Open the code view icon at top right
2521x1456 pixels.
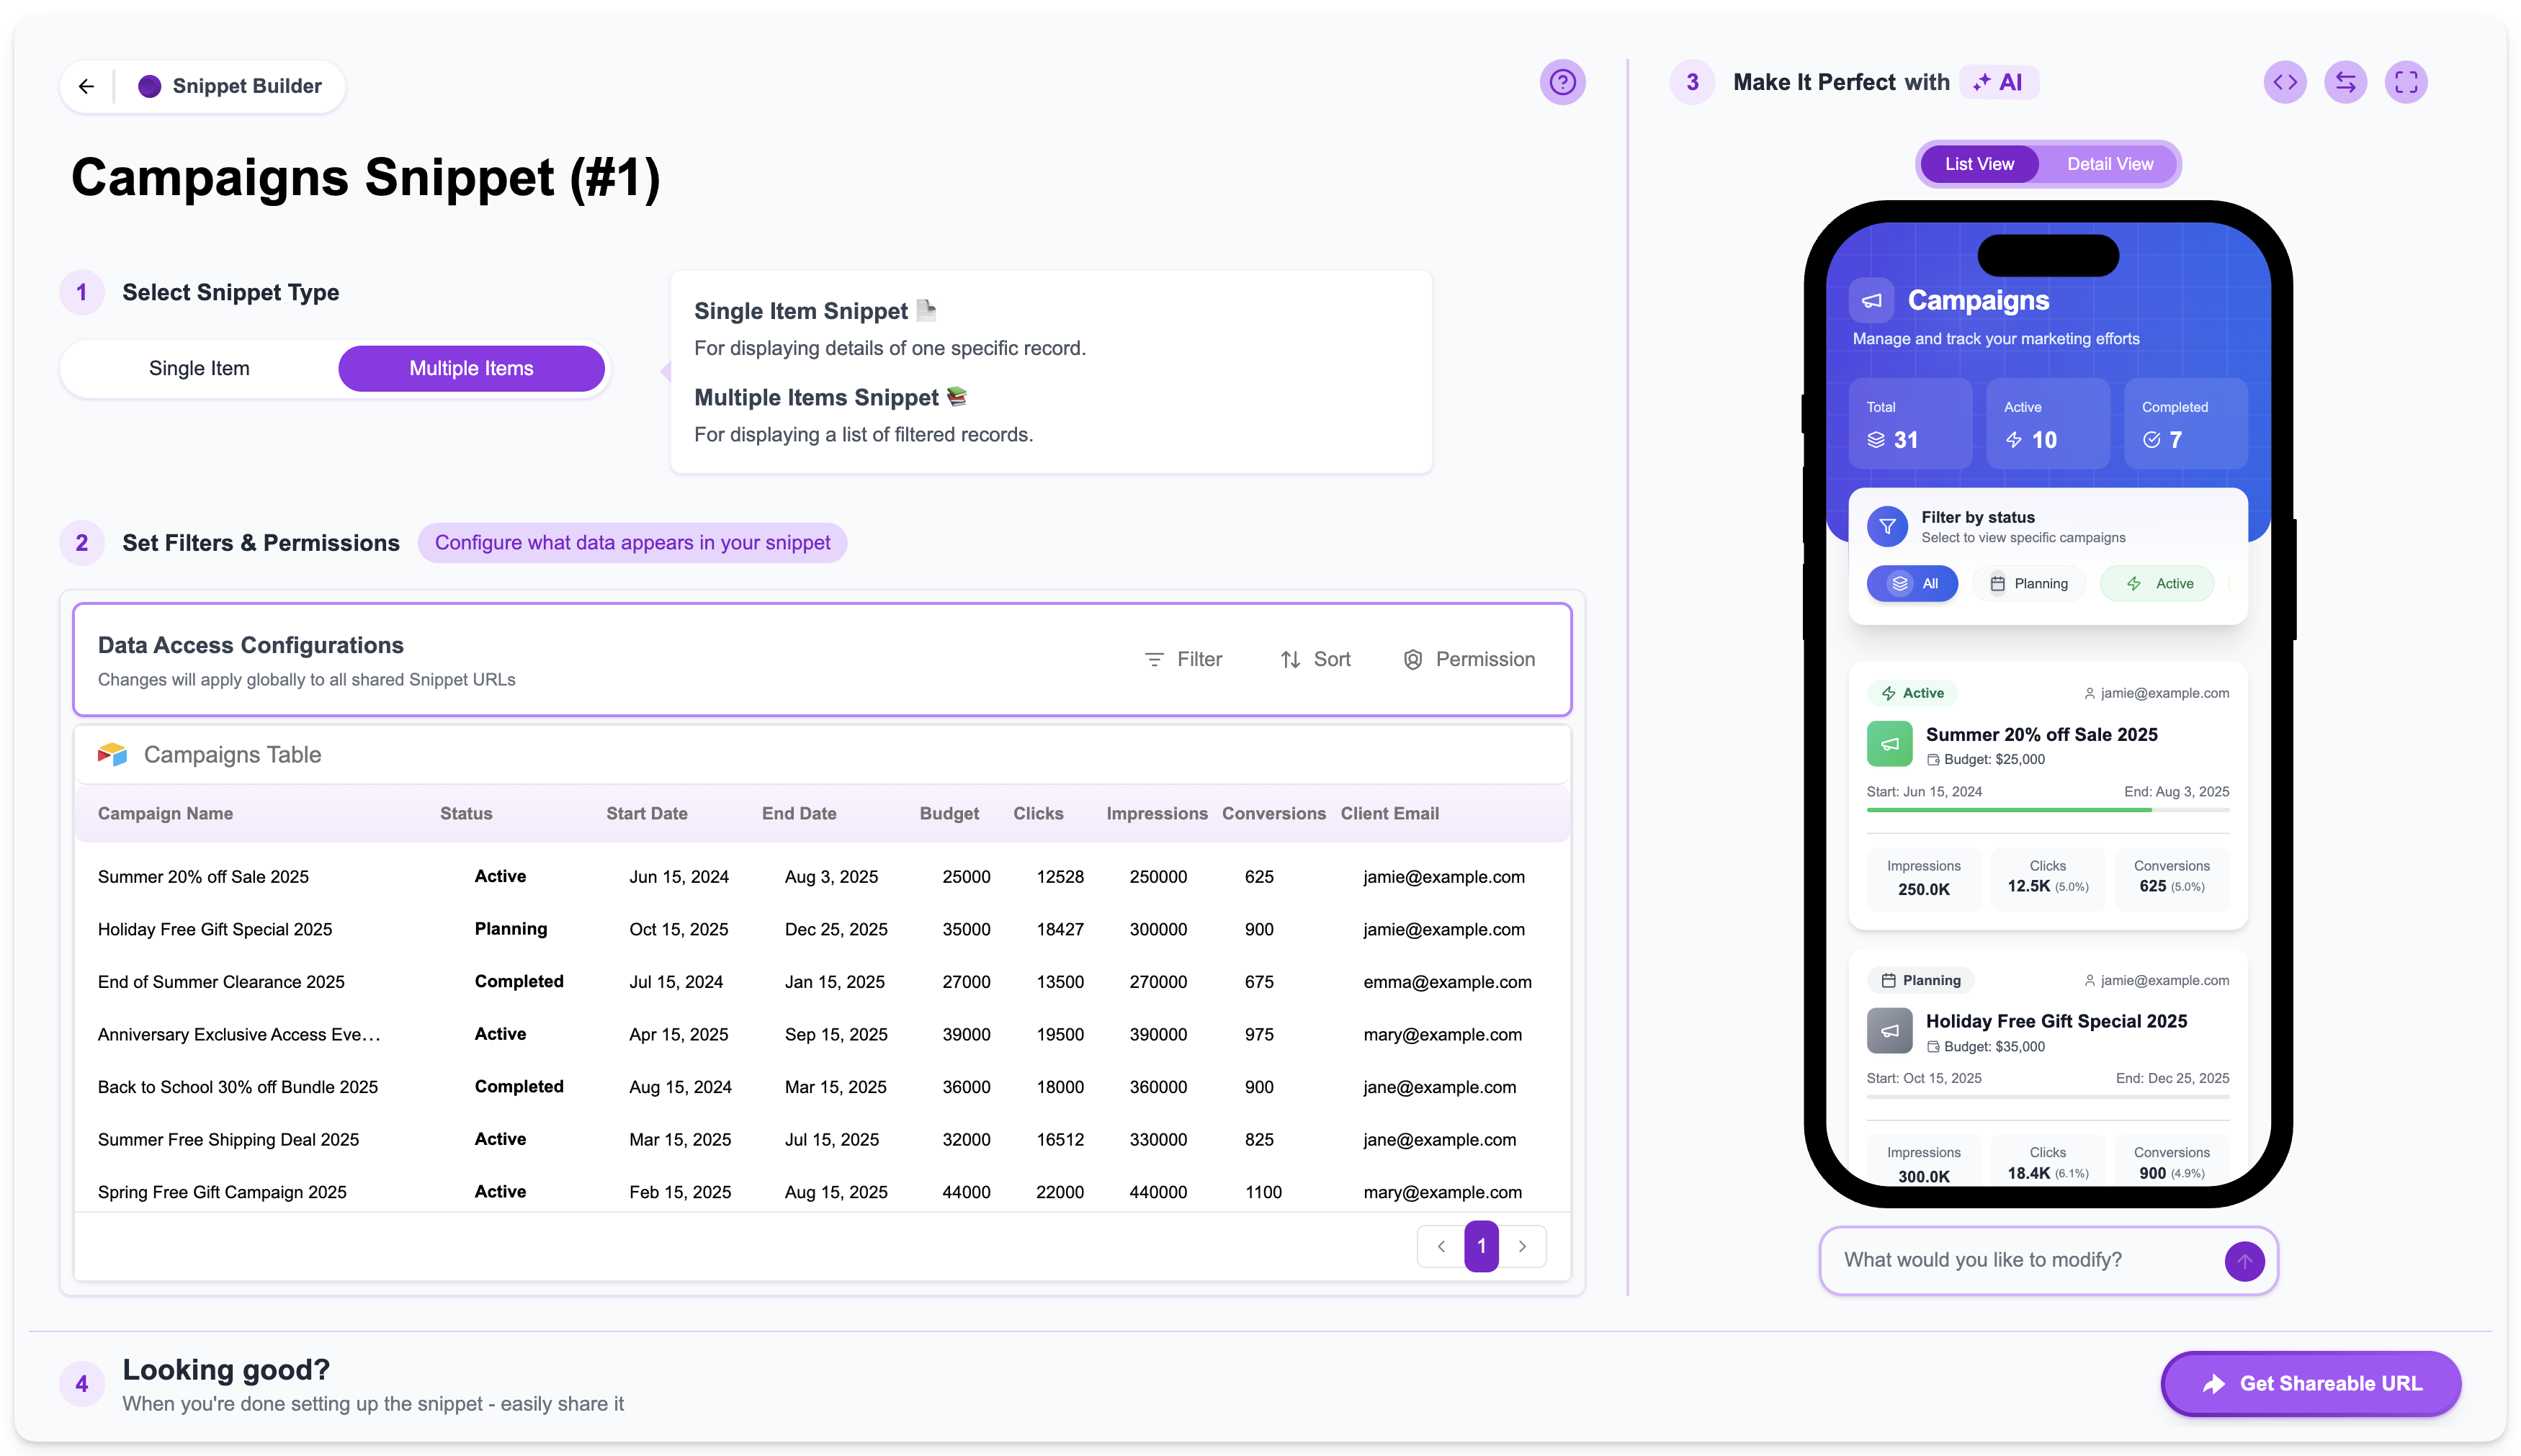(x=2286, y=82)
